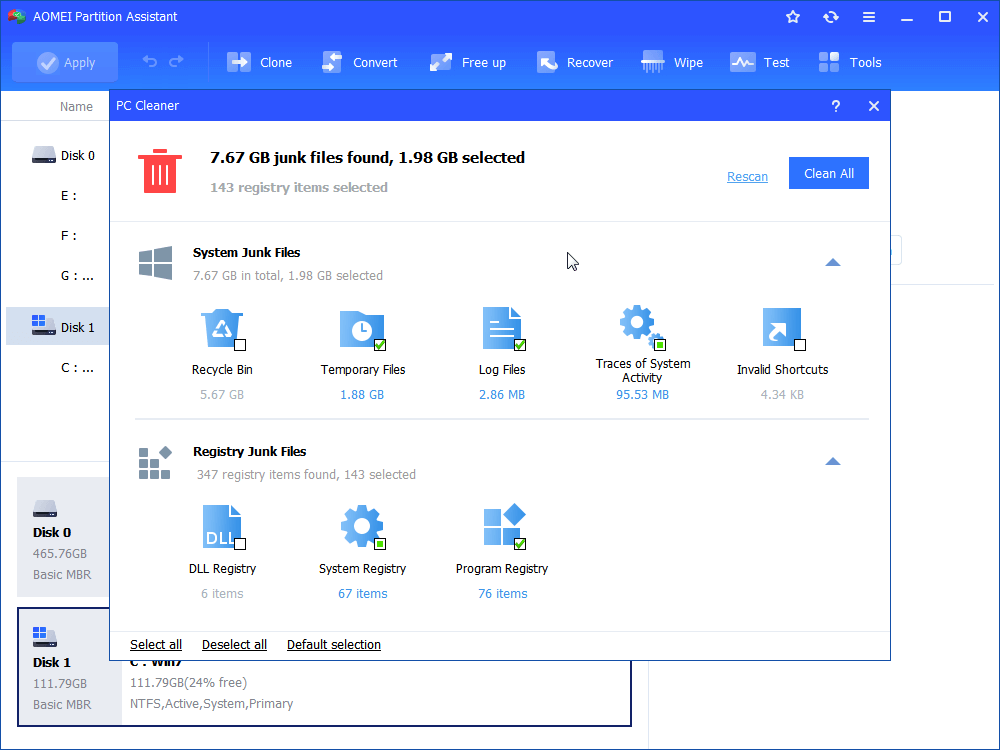Click the star favorite icon in the title bar
The width and height of the screenshot is (1000, 750).
click(x=792, y=16)
